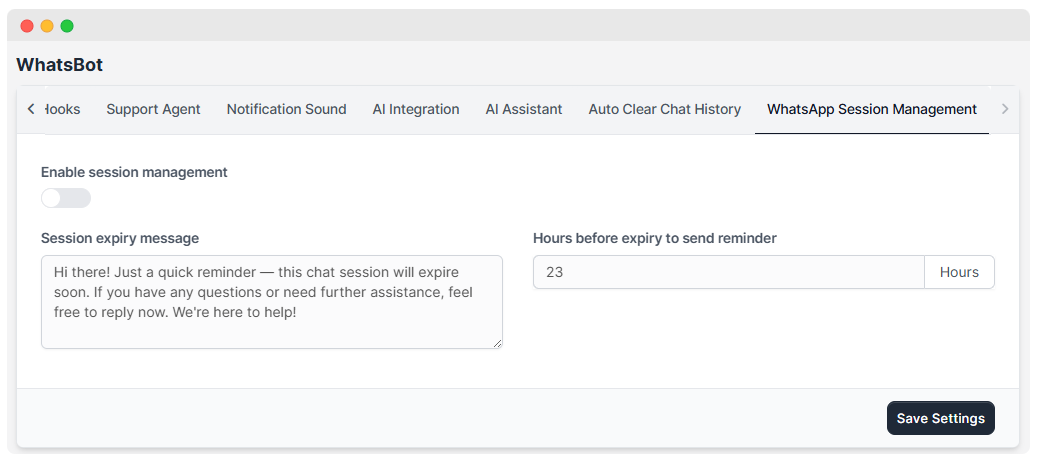The height and width of the screenshot is (463, 1037).
Task: Toggle the Enable session management switch
Action: [x=66, y=198]
